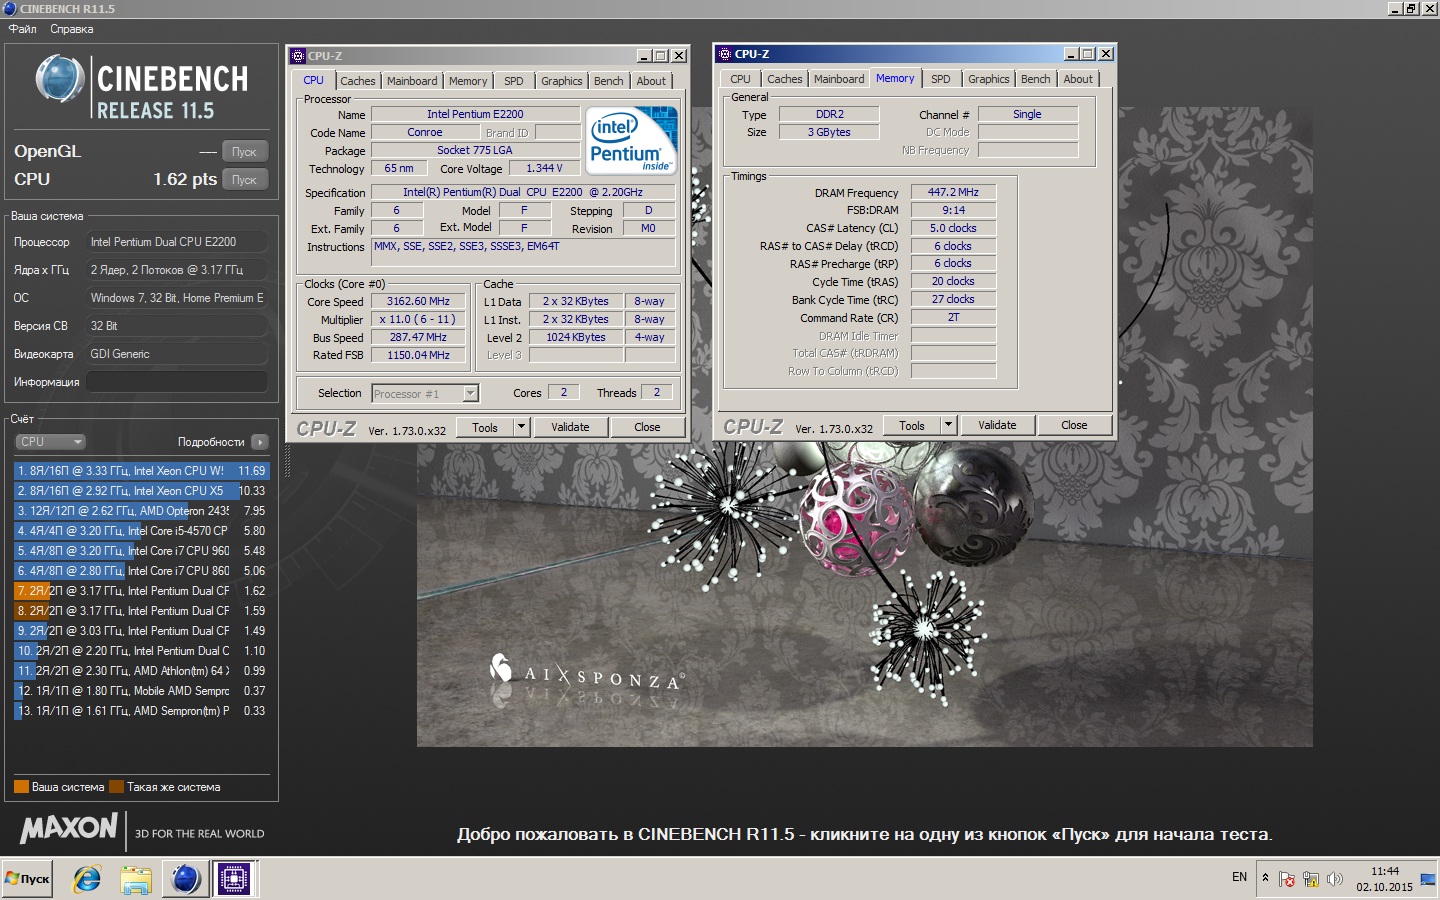
Task: Click the Intel Pentium inside logo
Action: (632, 140)
